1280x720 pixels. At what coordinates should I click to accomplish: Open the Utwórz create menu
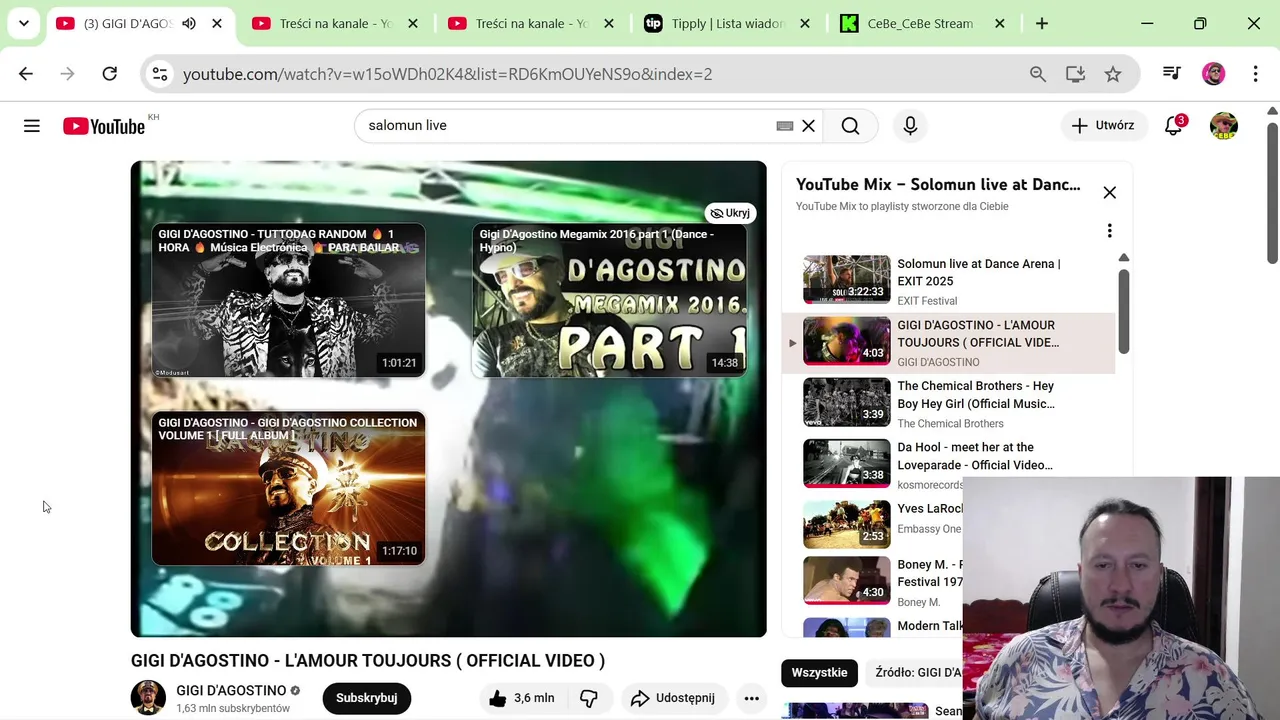pyautogui.click(x=1103, y=126)
